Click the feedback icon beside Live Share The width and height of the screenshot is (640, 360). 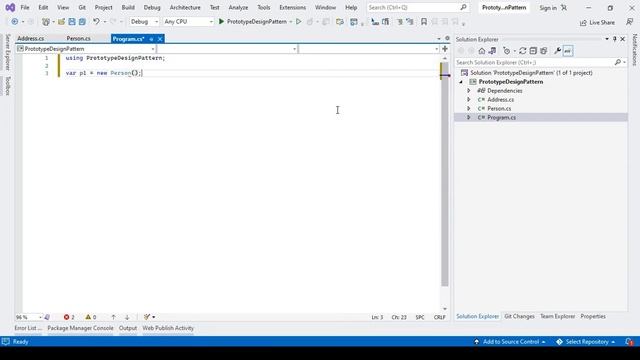coord(629,22)
